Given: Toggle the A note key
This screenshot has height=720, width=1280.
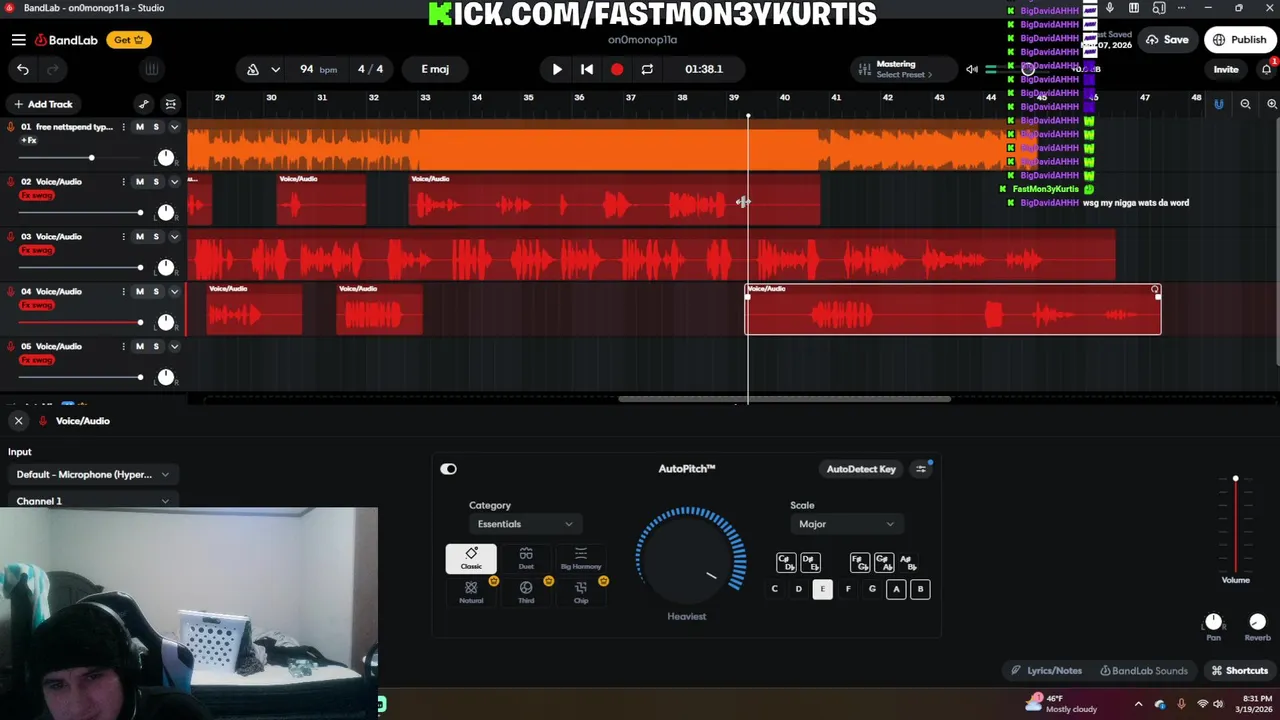Looking at the screenshot, I should coord(896,589).
